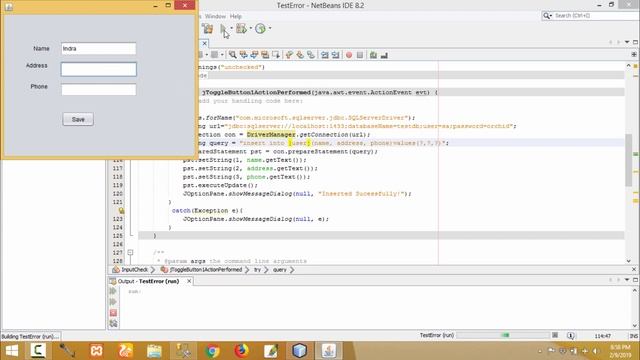The image size is (640, 360).
Task: Click the TestError (run) progress bar
Action: 503,335
